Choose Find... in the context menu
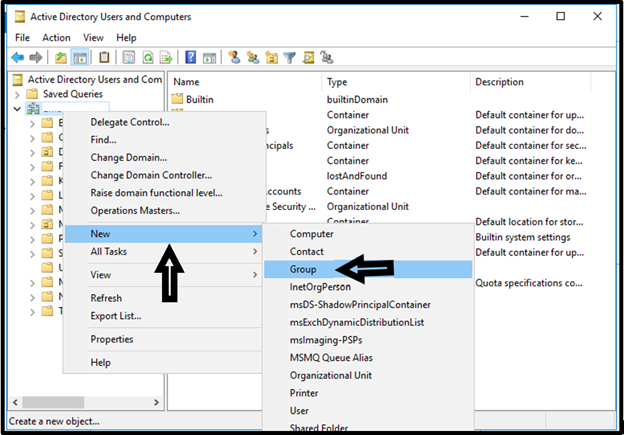 pos(103,140)
